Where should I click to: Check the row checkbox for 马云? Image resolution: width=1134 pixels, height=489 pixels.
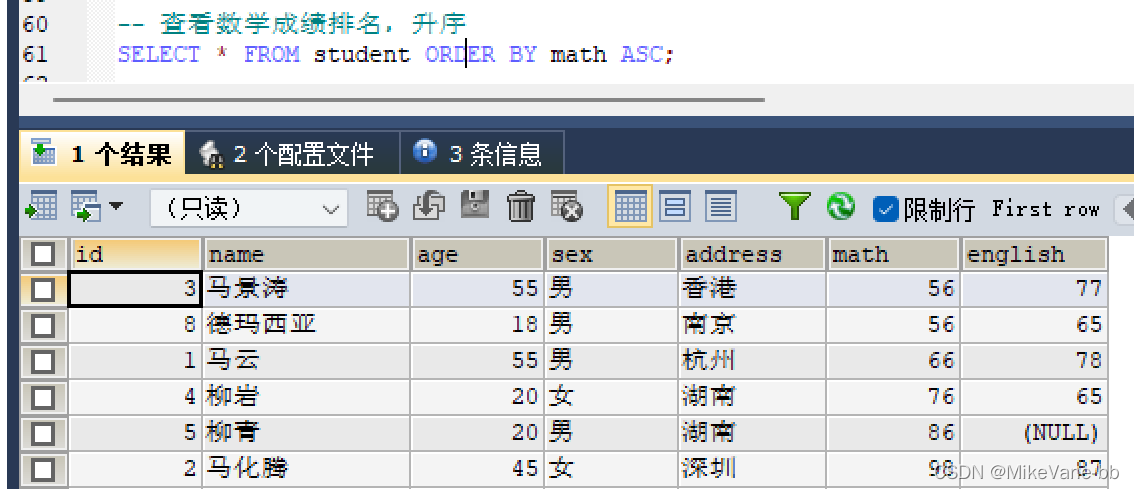coord(43,360)
